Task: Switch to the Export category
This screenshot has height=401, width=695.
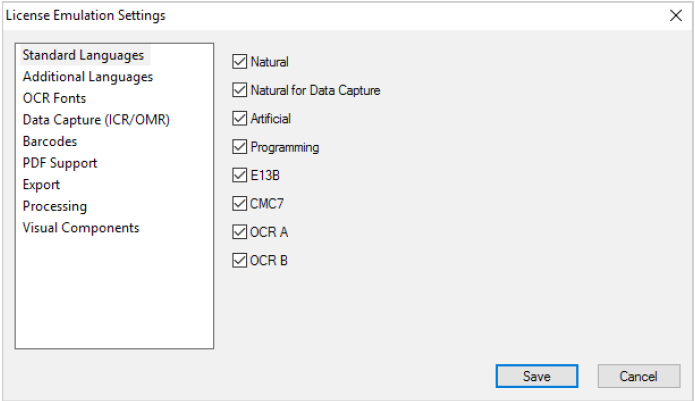Action: point(42,185)
